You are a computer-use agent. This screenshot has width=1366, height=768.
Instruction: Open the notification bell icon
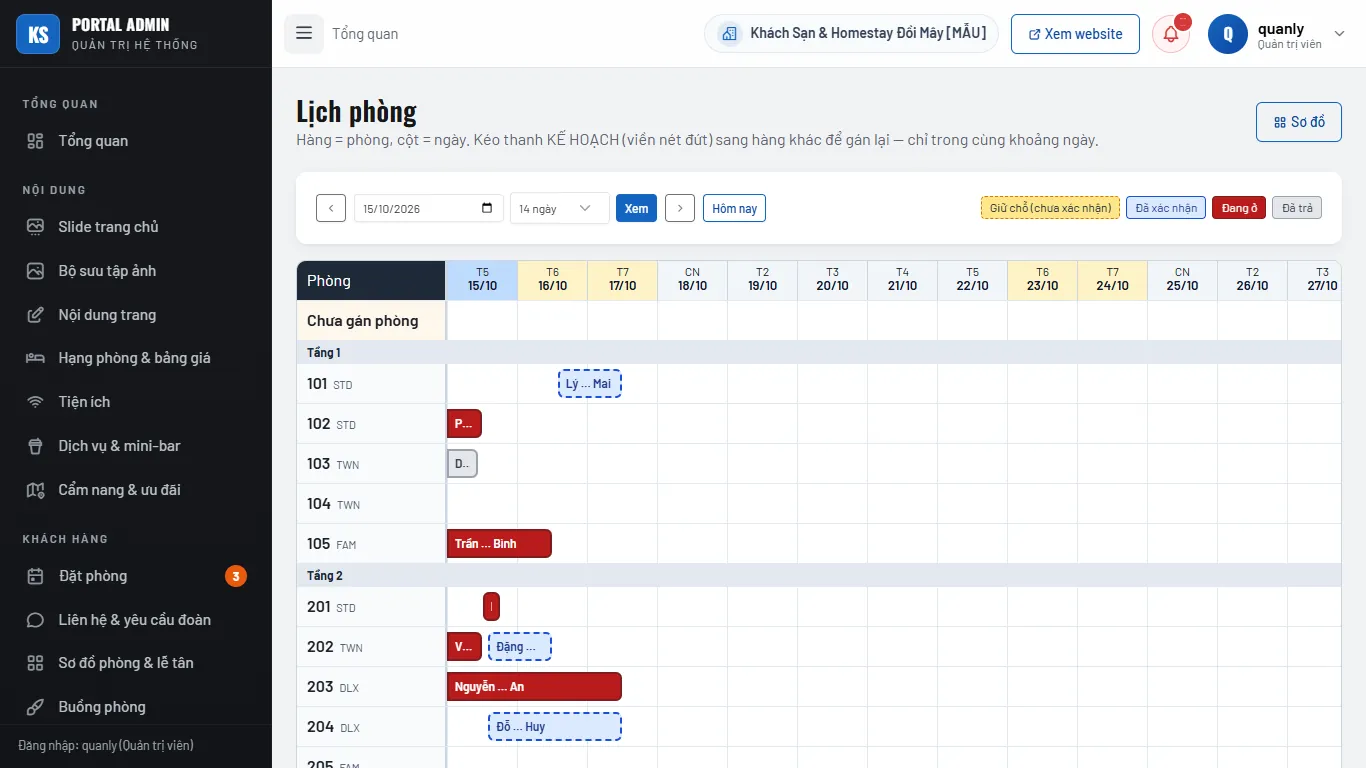point(1171,34)
